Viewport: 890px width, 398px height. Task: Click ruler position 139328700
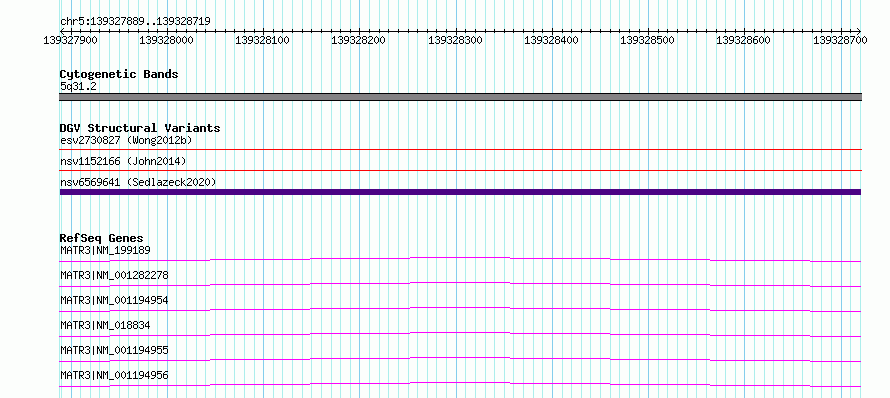click(840, 40)
